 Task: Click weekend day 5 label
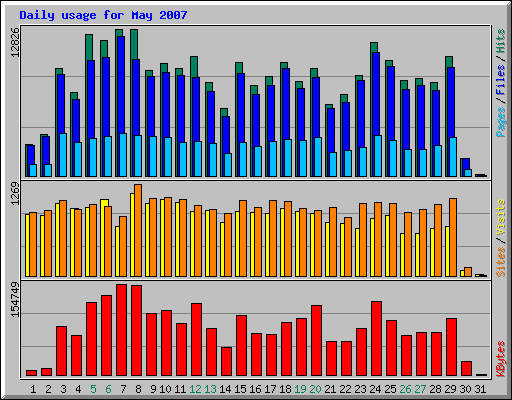click(x=93, y=389)
